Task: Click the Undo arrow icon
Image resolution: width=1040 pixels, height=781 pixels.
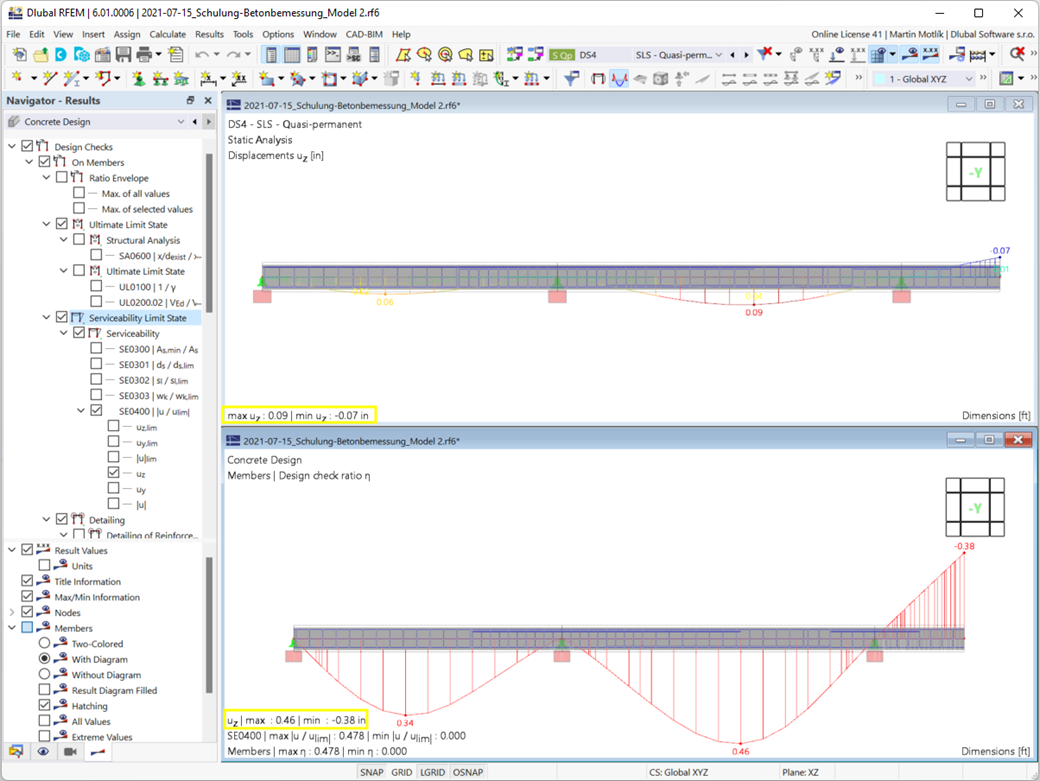Action: (x=203, y=55)
